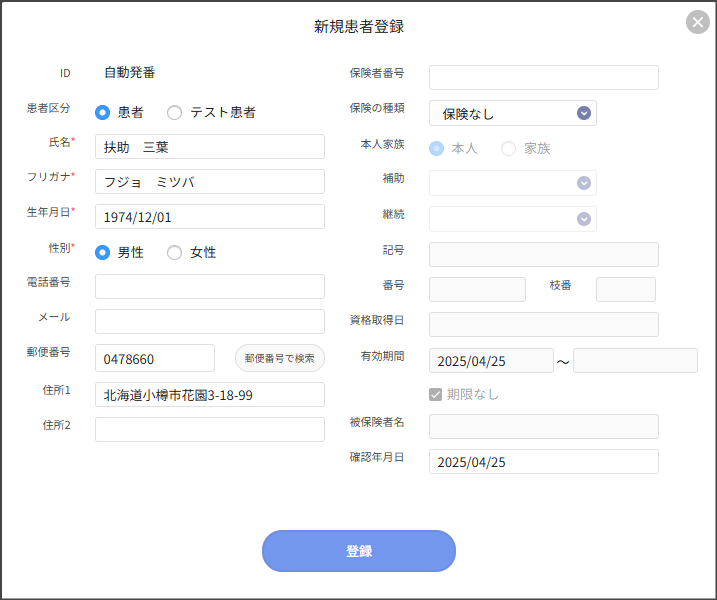
Task: Expand the 補助 dropdown
Action: [512, 183]
